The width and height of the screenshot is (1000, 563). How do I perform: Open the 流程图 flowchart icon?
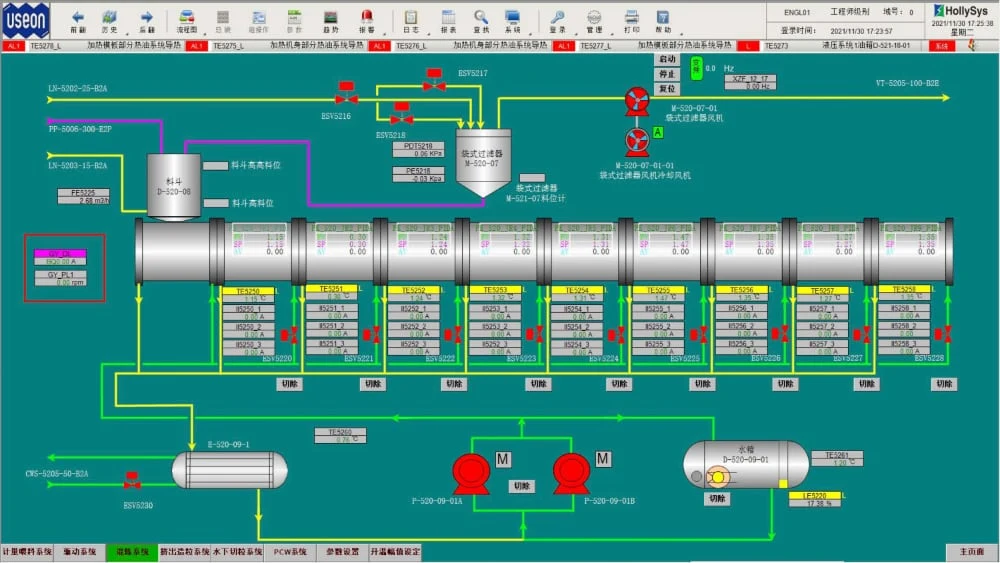[x=187, y=17]
